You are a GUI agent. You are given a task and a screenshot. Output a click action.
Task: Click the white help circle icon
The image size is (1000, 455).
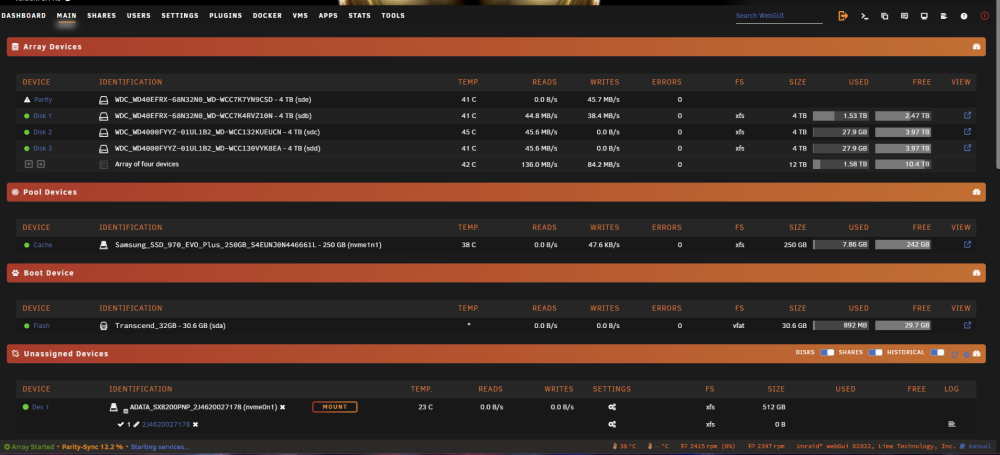pos(964,16)
